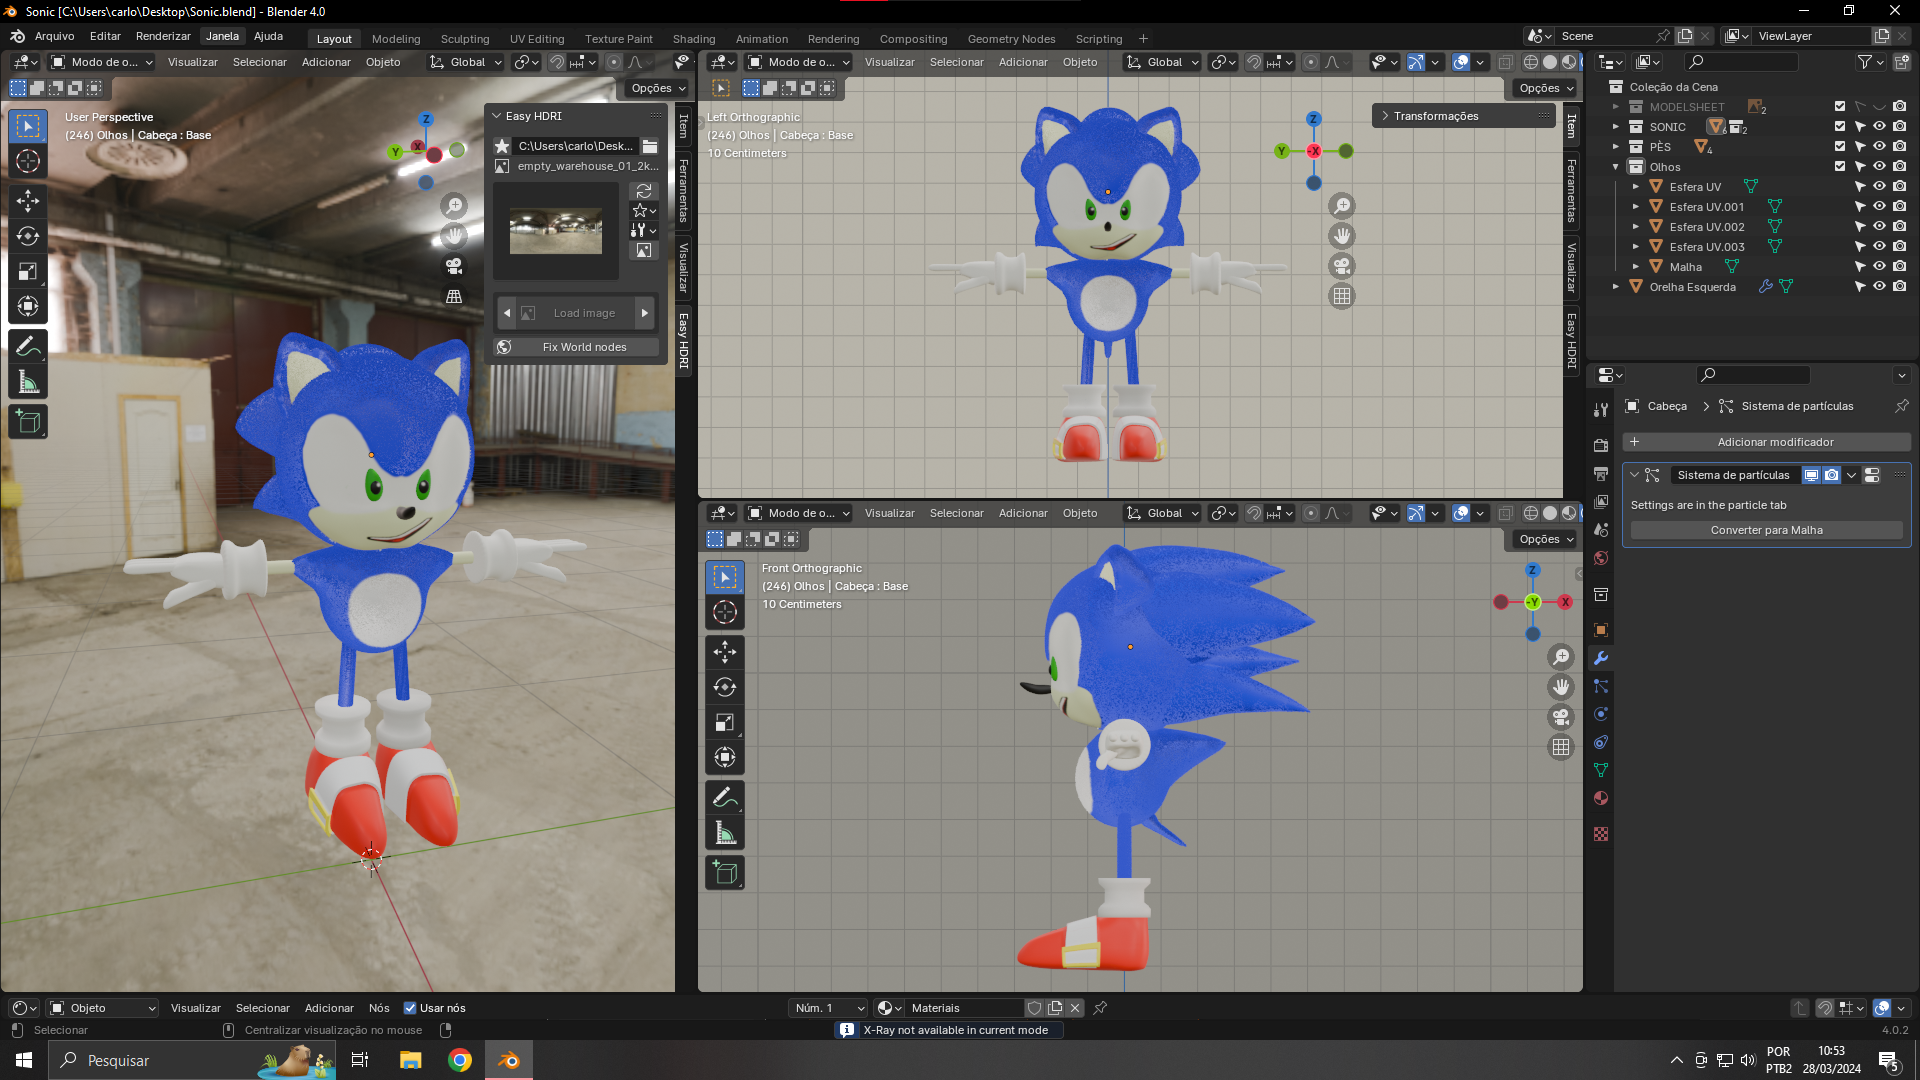This screenshot has height=1080, width=1920.
Task: Click the HDRI warehouse preview thumbnail
Action: [x=555, y=231]
